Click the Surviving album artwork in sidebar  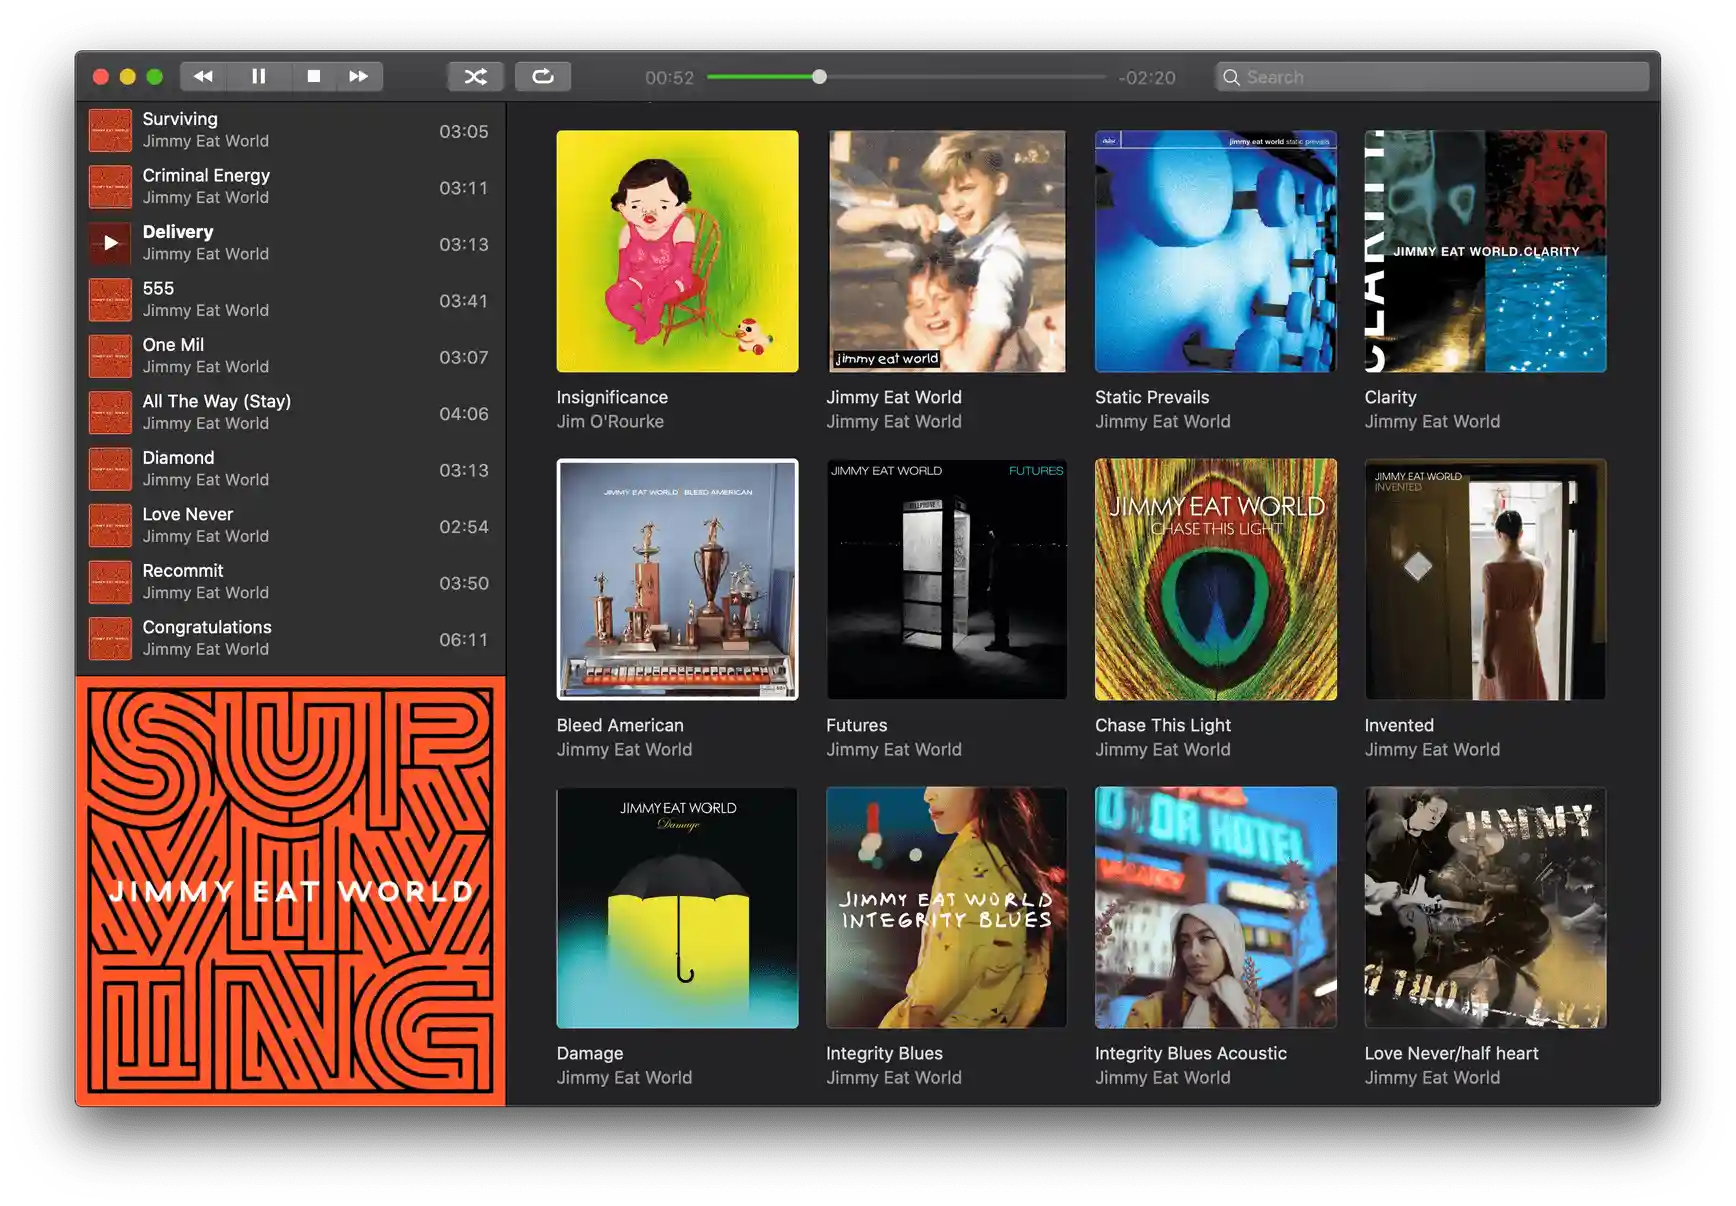click(290, 891)
